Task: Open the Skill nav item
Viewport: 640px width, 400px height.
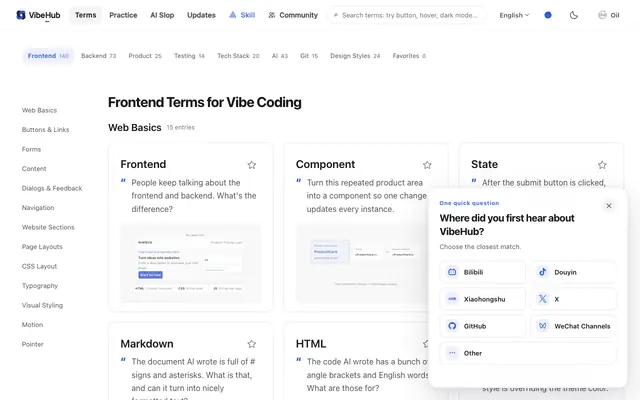Action: [x=242, y=15]
